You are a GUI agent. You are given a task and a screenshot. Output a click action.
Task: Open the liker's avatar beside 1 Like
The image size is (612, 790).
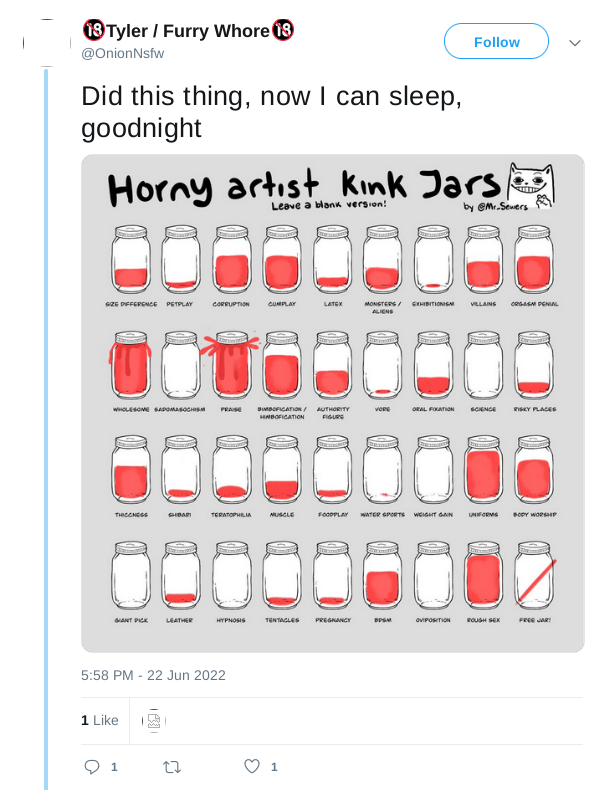click(x=154, y=720)
